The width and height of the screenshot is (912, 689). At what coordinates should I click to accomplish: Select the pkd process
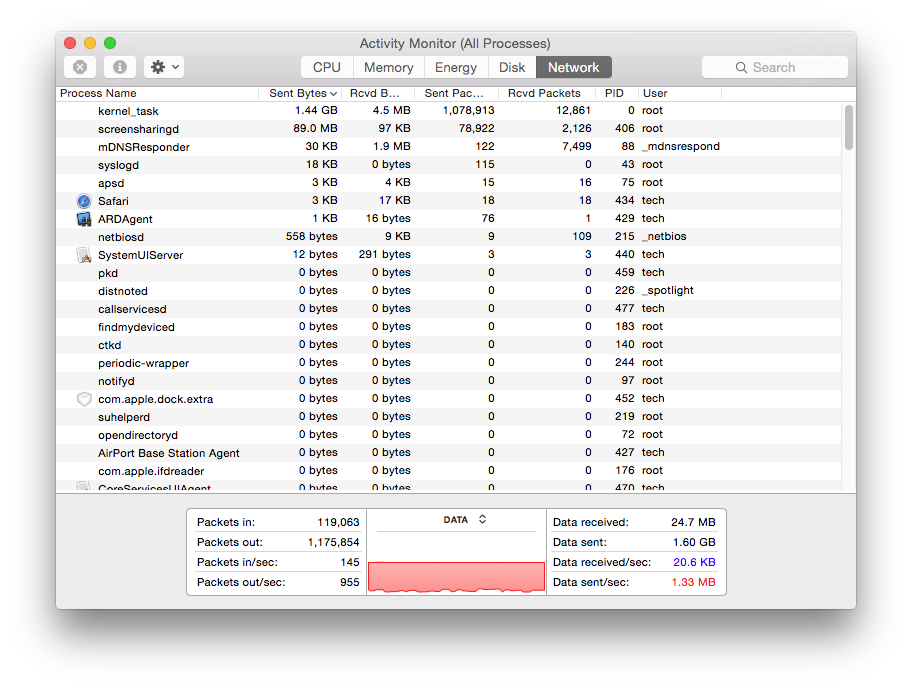pos(108,273)
